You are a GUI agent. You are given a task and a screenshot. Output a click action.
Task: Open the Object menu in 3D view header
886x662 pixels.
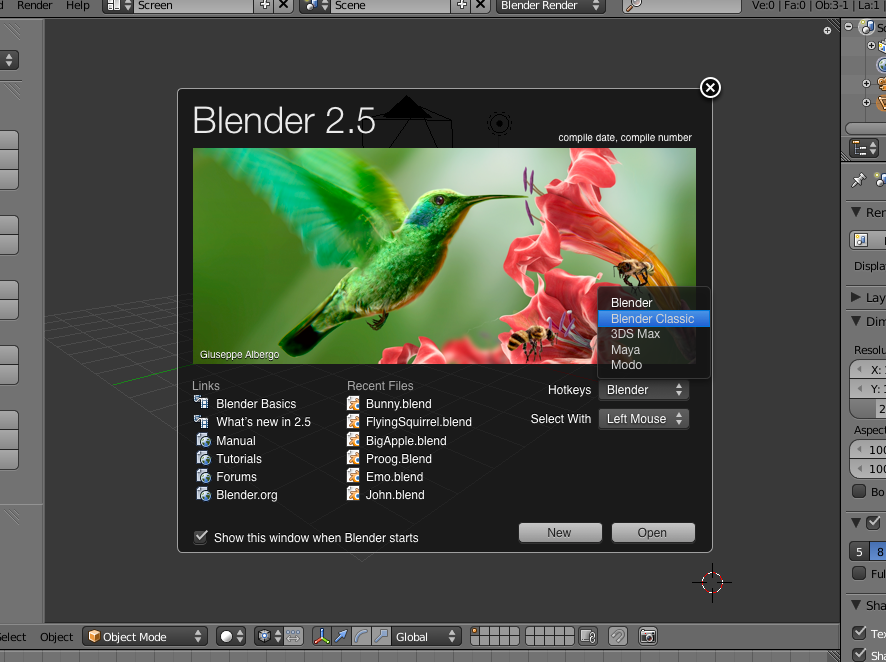pos(57,637)
